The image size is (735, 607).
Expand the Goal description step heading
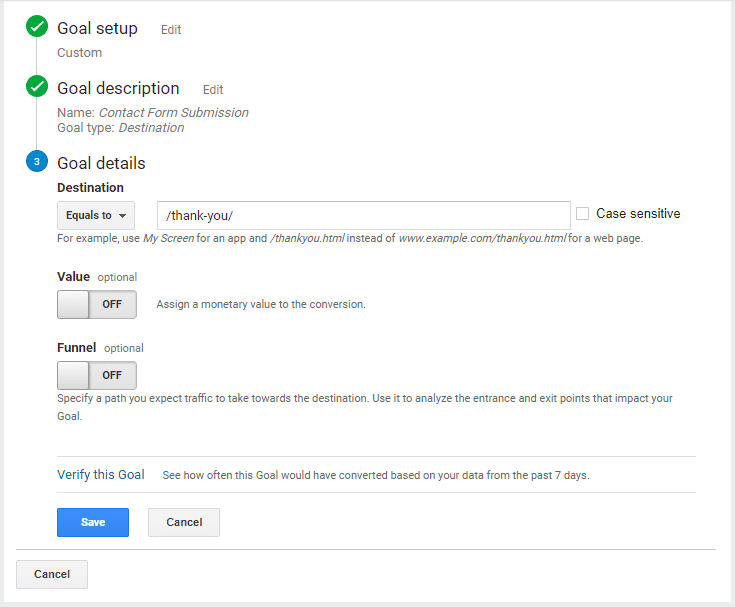tap(118, 89)
